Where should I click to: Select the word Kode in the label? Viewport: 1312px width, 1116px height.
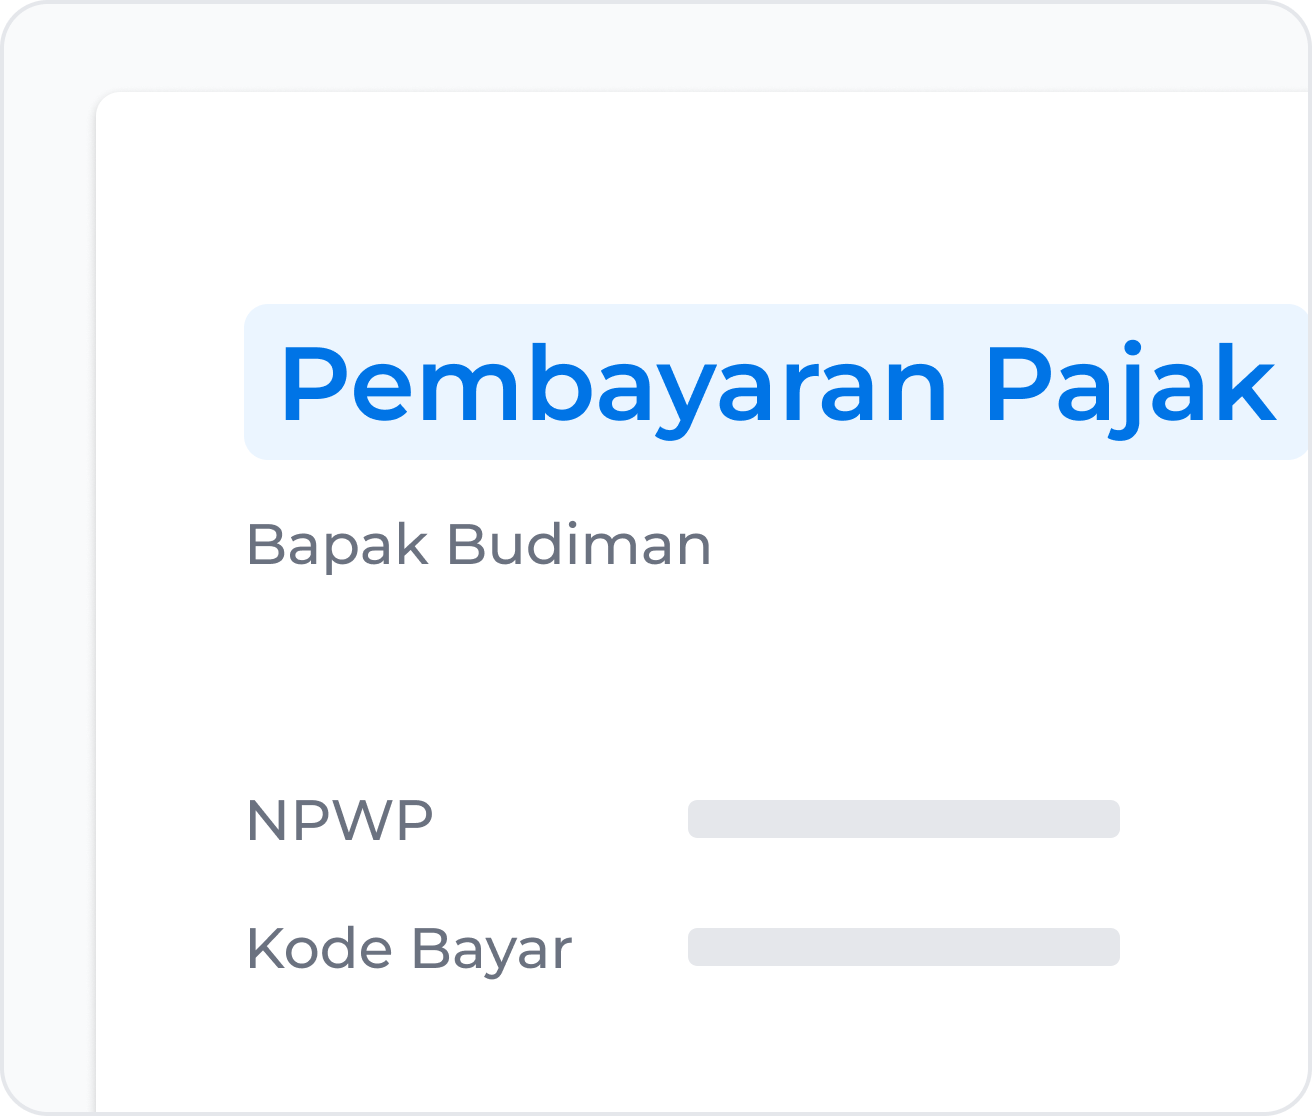pyautogui.click(x=319, y=948)
